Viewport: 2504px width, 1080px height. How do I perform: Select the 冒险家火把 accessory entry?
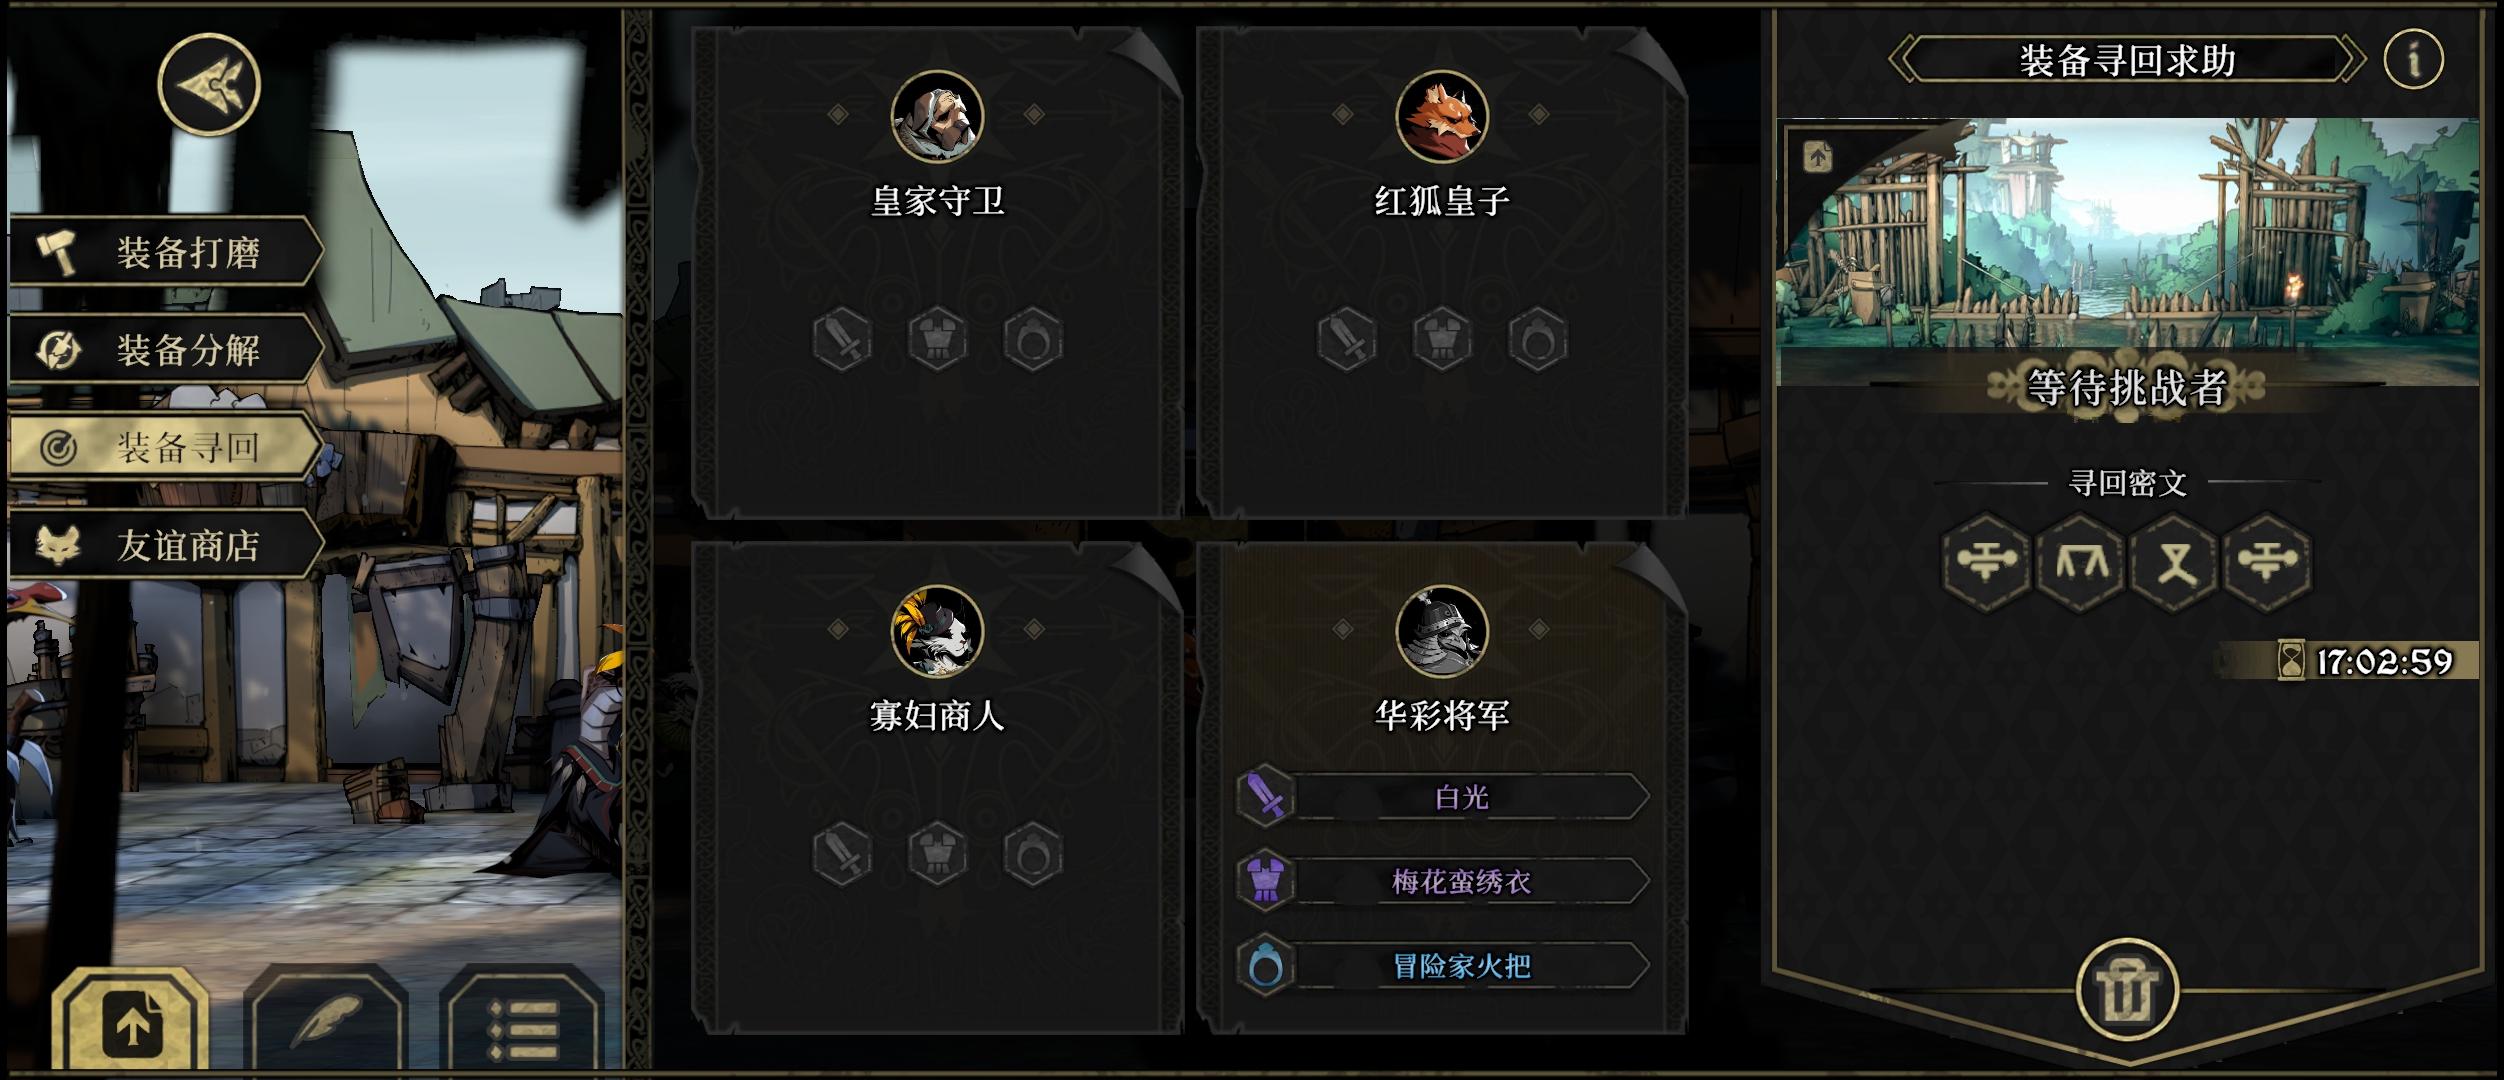(x=1442, y=966)
